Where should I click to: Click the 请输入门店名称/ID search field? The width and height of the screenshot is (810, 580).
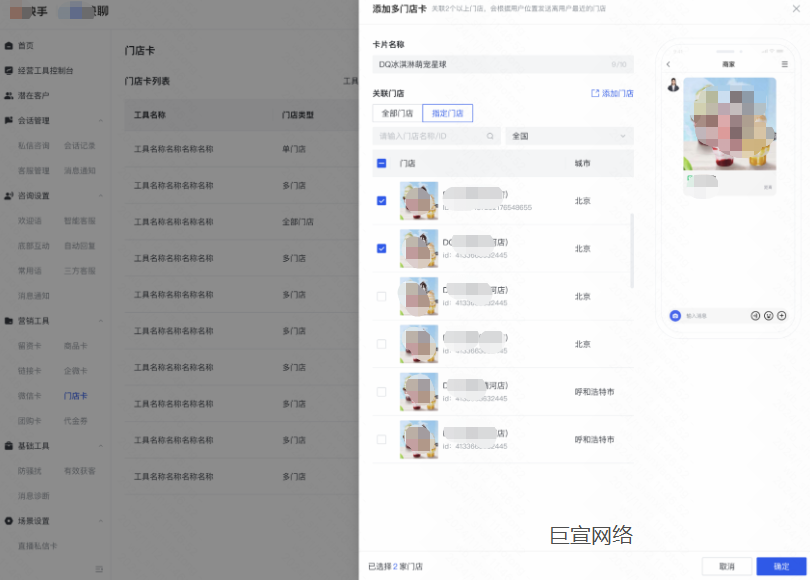coord(436,136)
